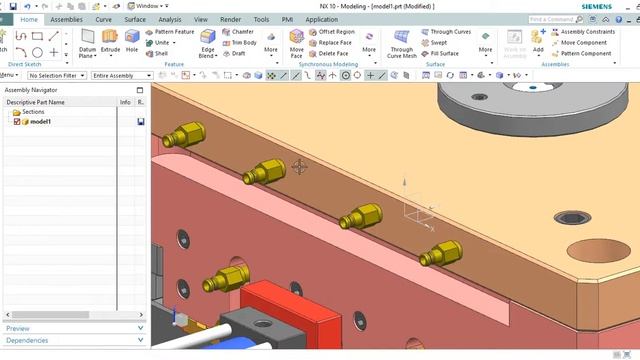640x360 pixels.
Task: Open the Shell tool
Action: [157, 53]
